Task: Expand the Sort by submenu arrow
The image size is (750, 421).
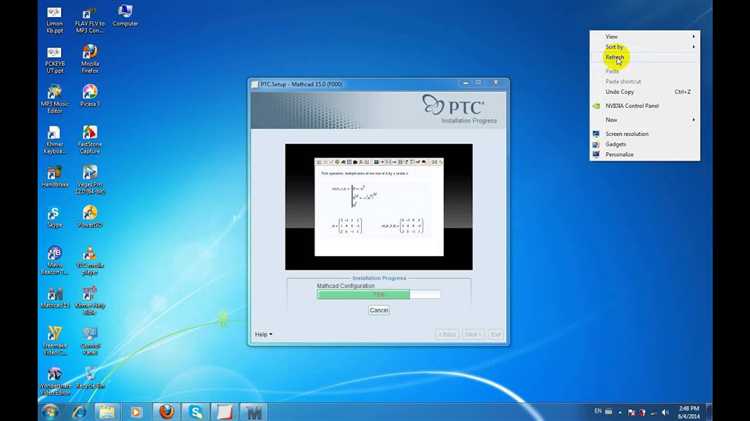Action: [x=693, y=46]
